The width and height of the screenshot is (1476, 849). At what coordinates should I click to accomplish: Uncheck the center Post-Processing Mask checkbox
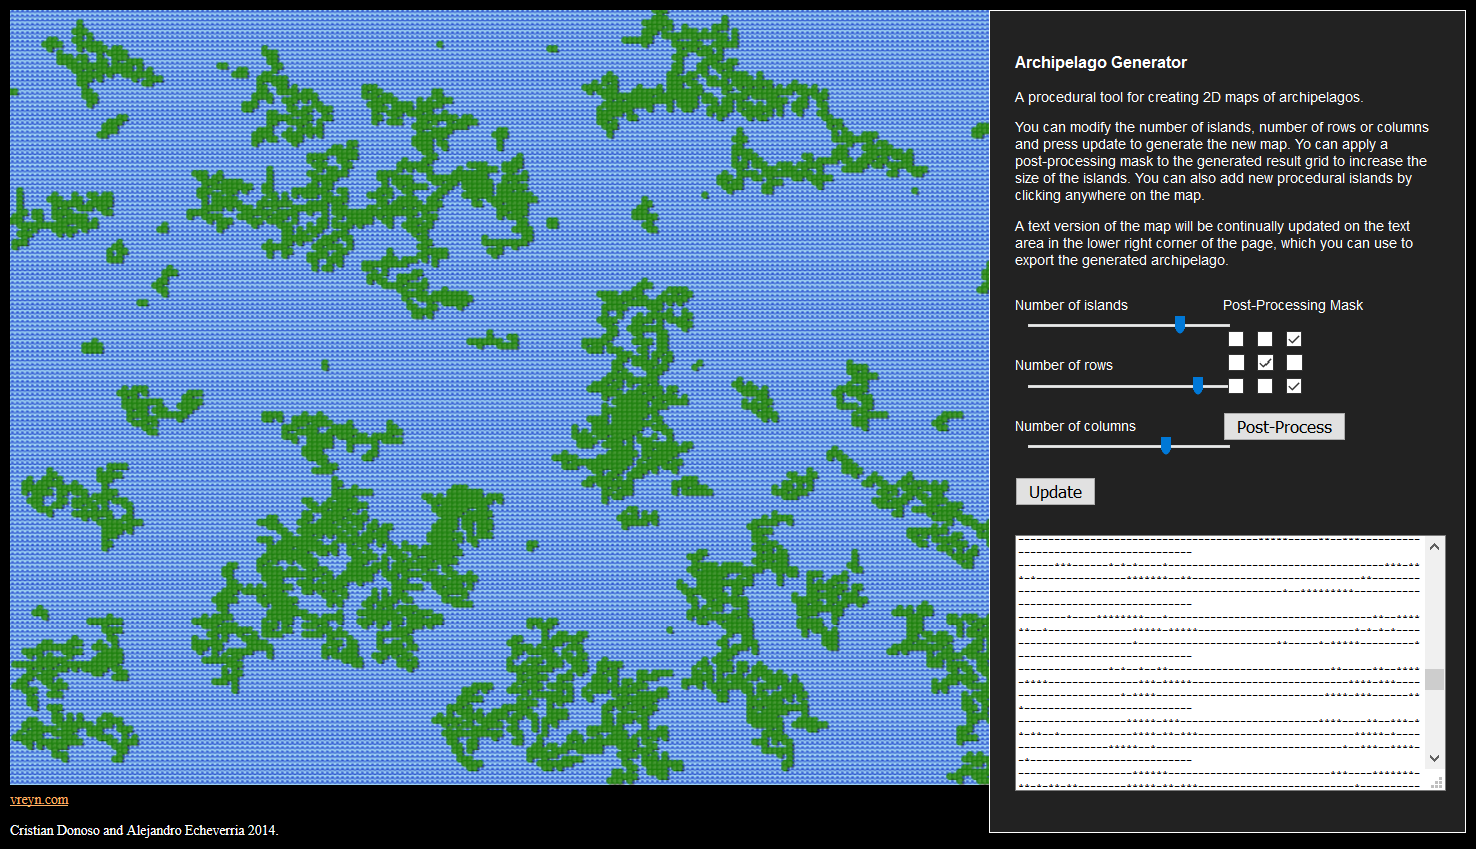click(1265, 362)
